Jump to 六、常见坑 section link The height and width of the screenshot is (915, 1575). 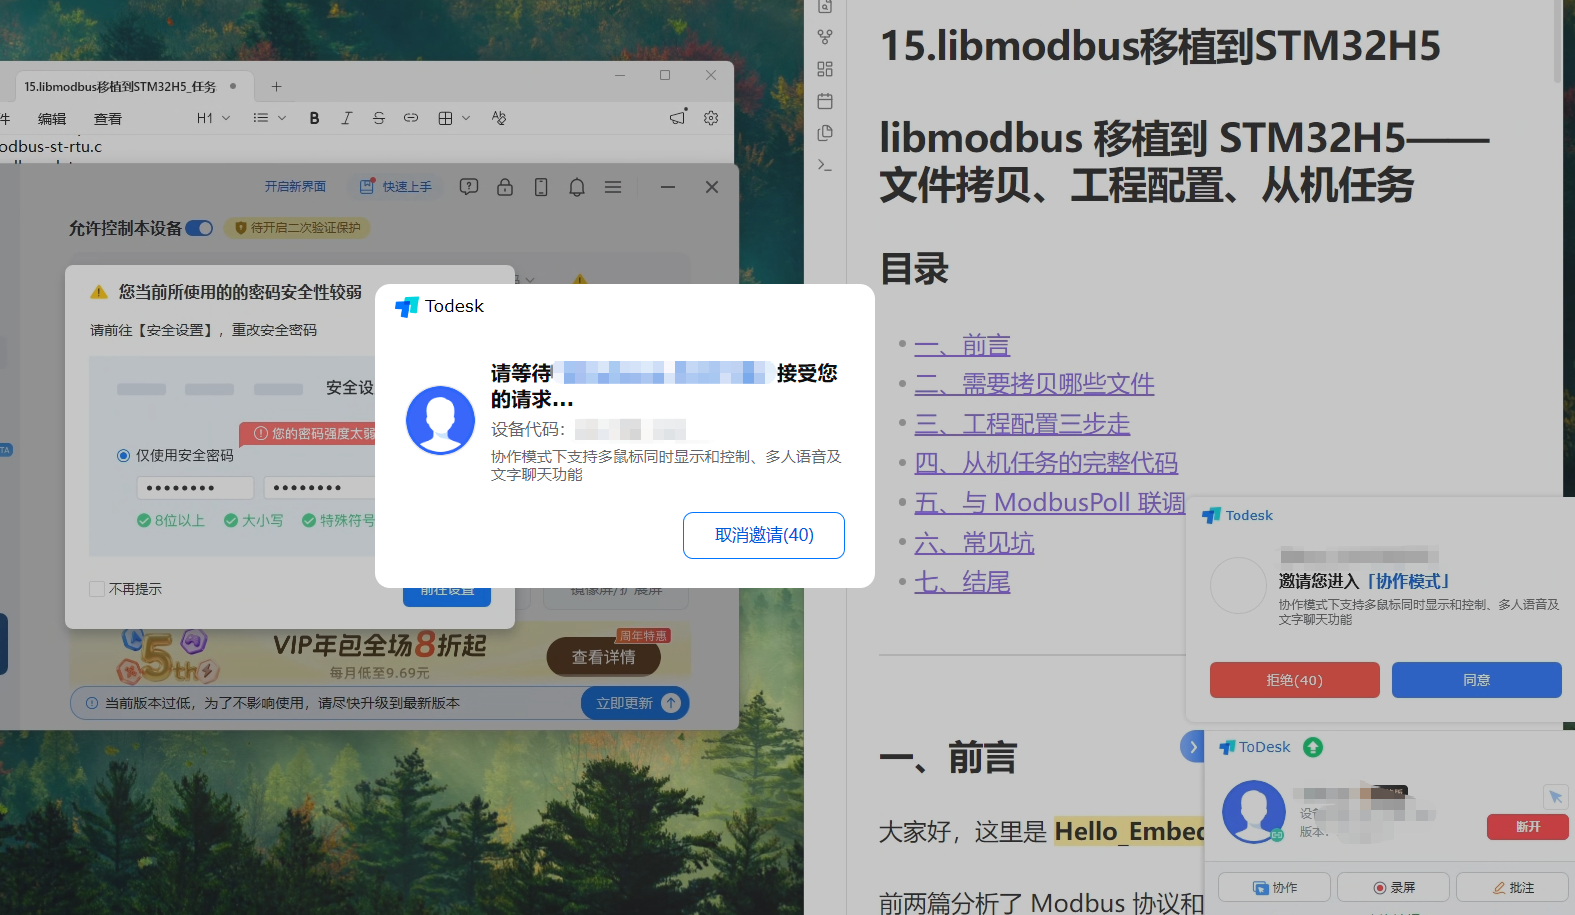point(974,543)
